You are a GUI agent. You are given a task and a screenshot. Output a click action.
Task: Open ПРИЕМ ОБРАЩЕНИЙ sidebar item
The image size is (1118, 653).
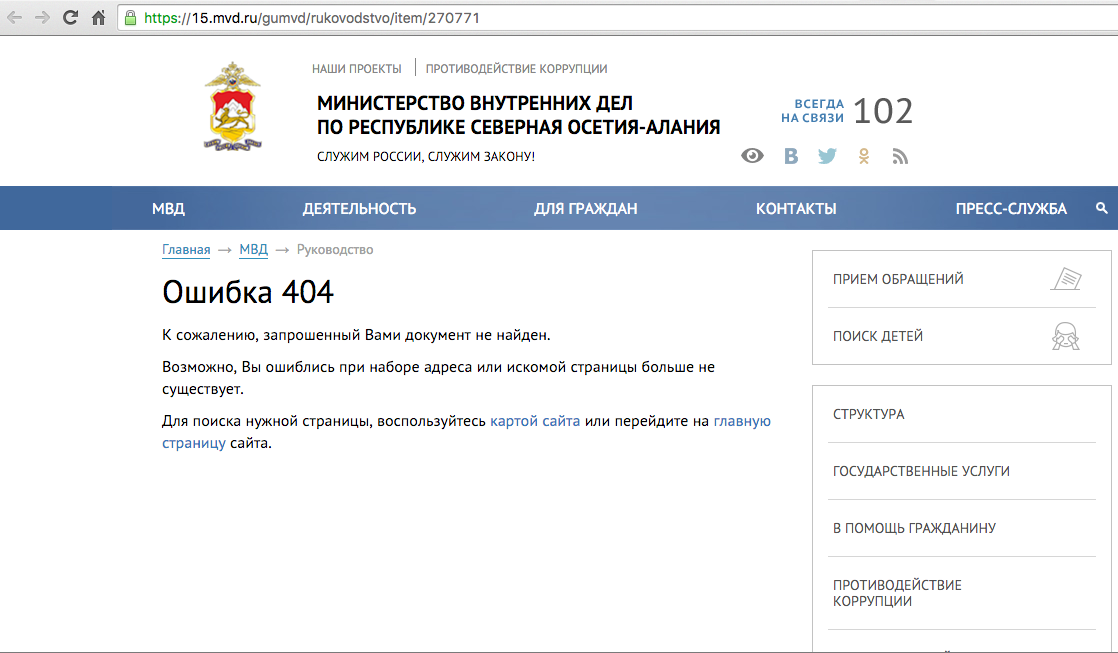[898, 279]
